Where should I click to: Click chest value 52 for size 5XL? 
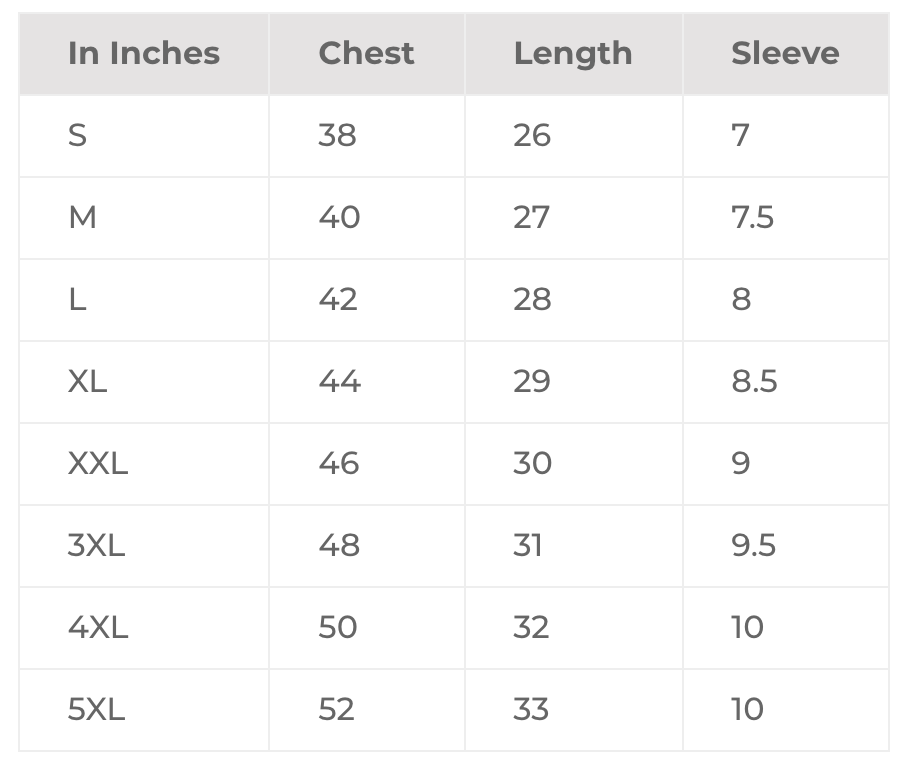point(337,709)
